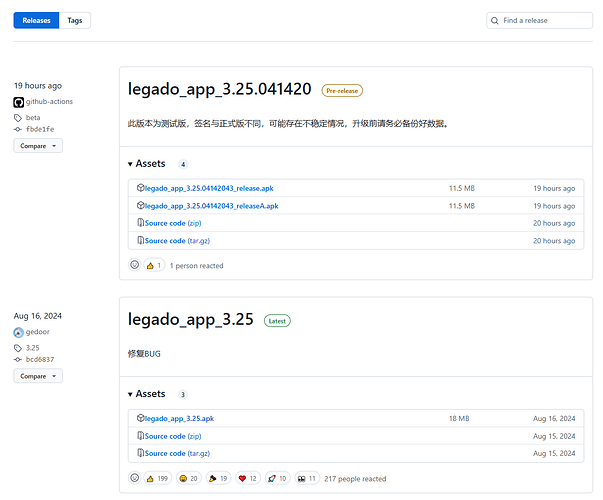The height and width of the screenshot is (500, 603).
Task: Toggle thumbs up reaction with 199
Action: [x=158, y=478]
